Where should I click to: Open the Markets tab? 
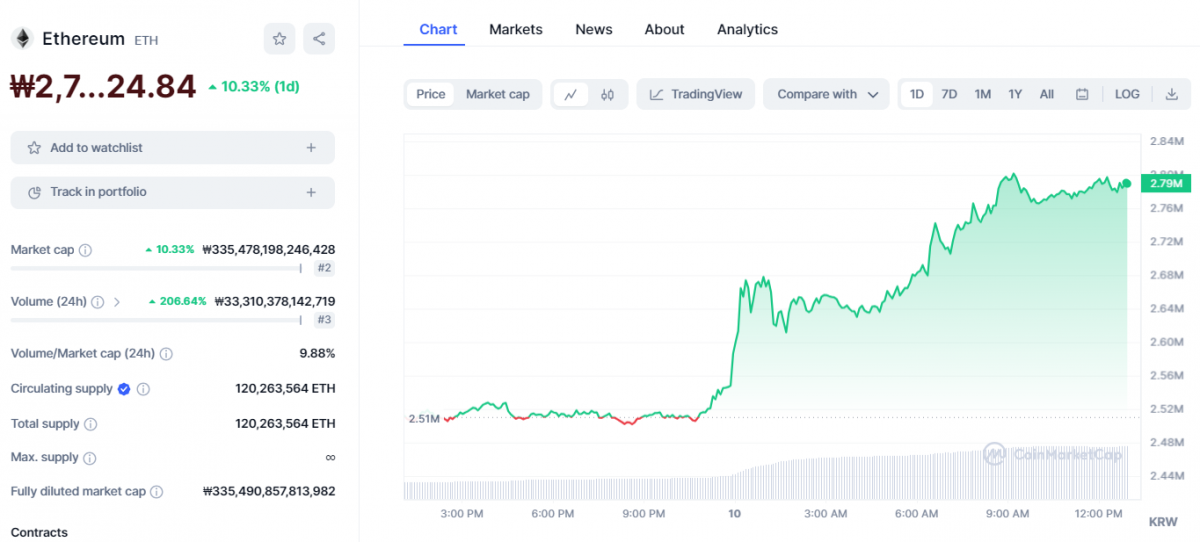coord(515,29)
